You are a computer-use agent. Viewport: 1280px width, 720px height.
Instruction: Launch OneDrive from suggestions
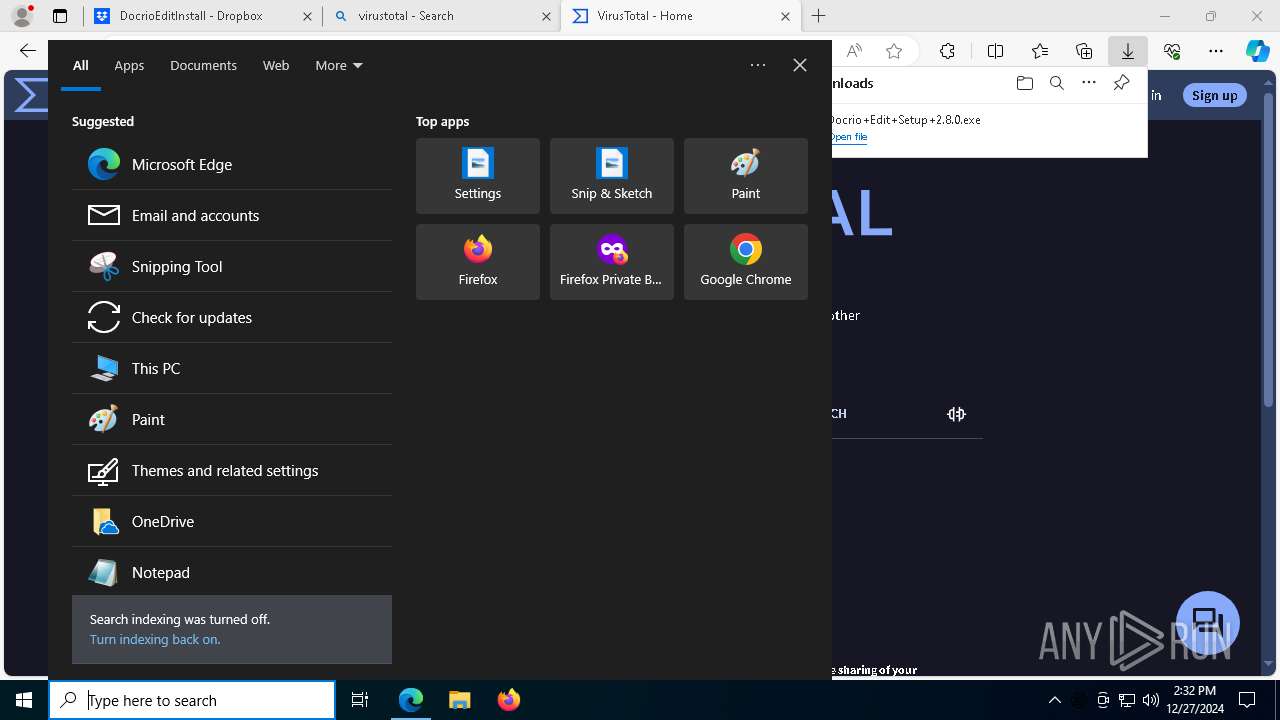click(232, 521)
